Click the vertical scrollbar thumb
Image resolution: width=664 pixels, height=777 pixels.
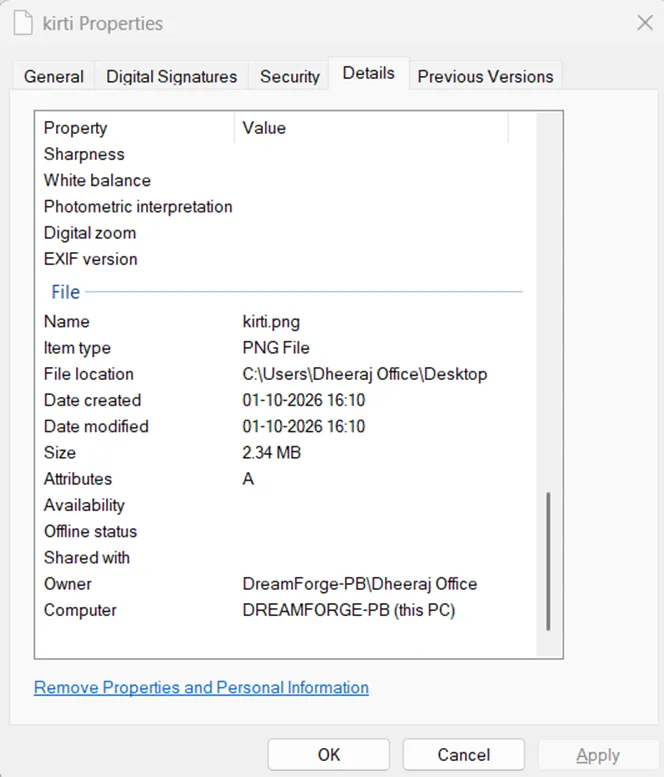coord(548,561)
